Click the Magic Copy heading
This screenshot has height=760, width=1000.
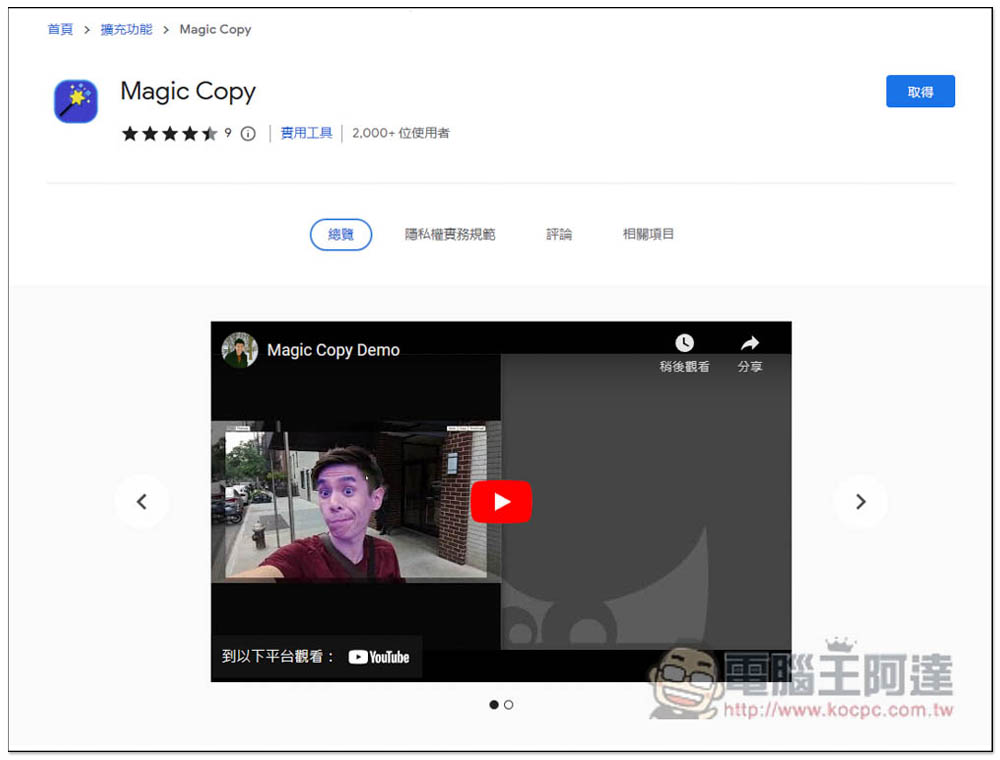click(188, 91)
